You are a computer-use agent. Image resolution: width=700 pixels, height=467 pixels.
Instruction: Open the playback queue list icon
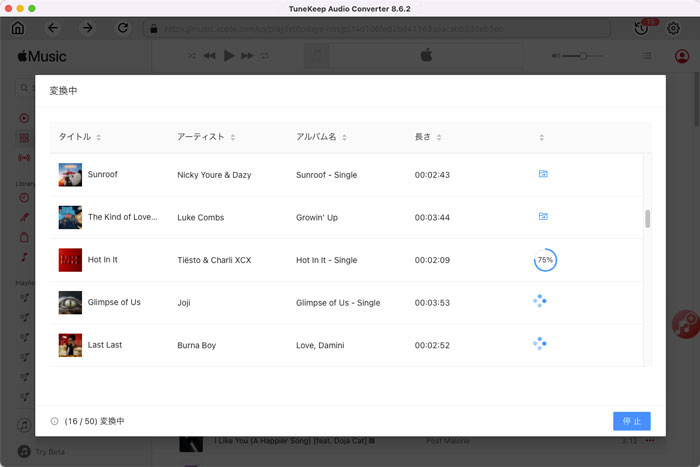point(647,56)
